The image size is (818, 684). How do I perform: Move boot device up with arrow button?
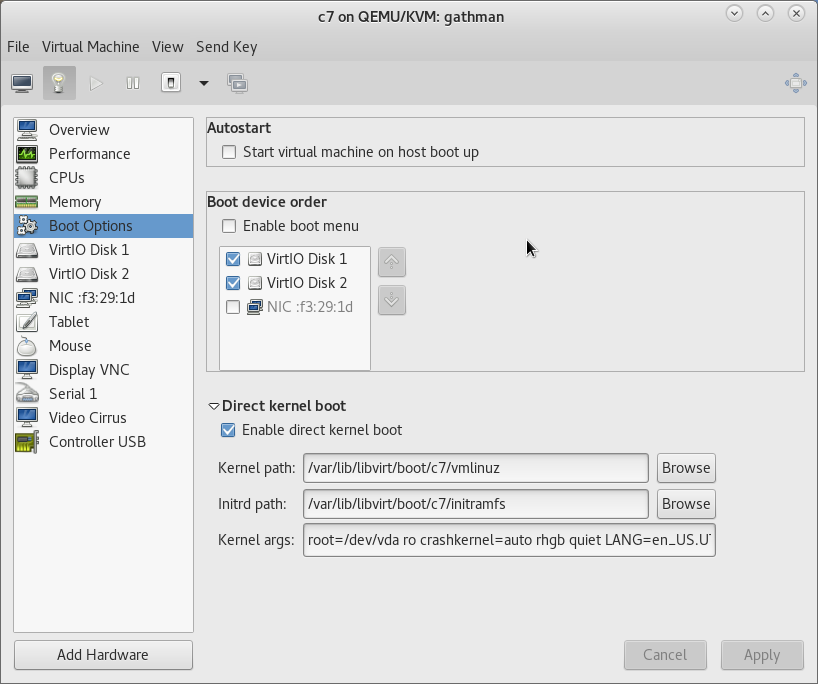point(392,262)
